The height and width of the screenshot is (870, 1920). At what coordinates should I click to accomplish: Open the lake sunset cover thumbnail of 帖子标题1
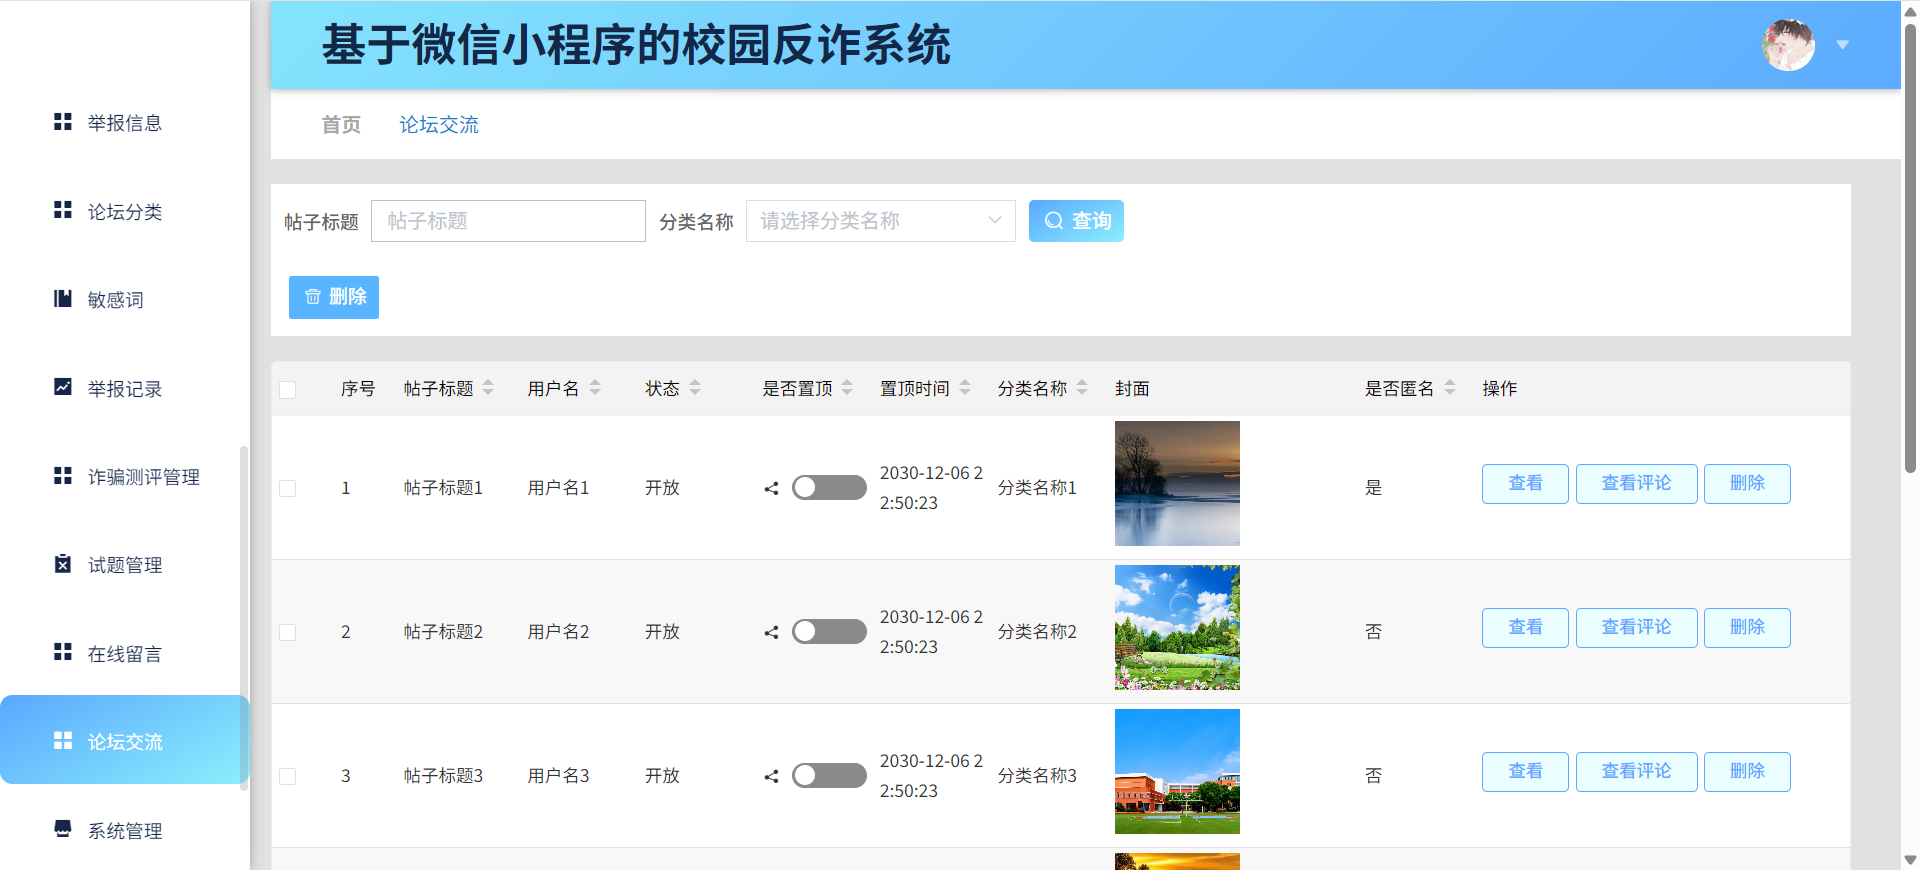coord(1177,483)
